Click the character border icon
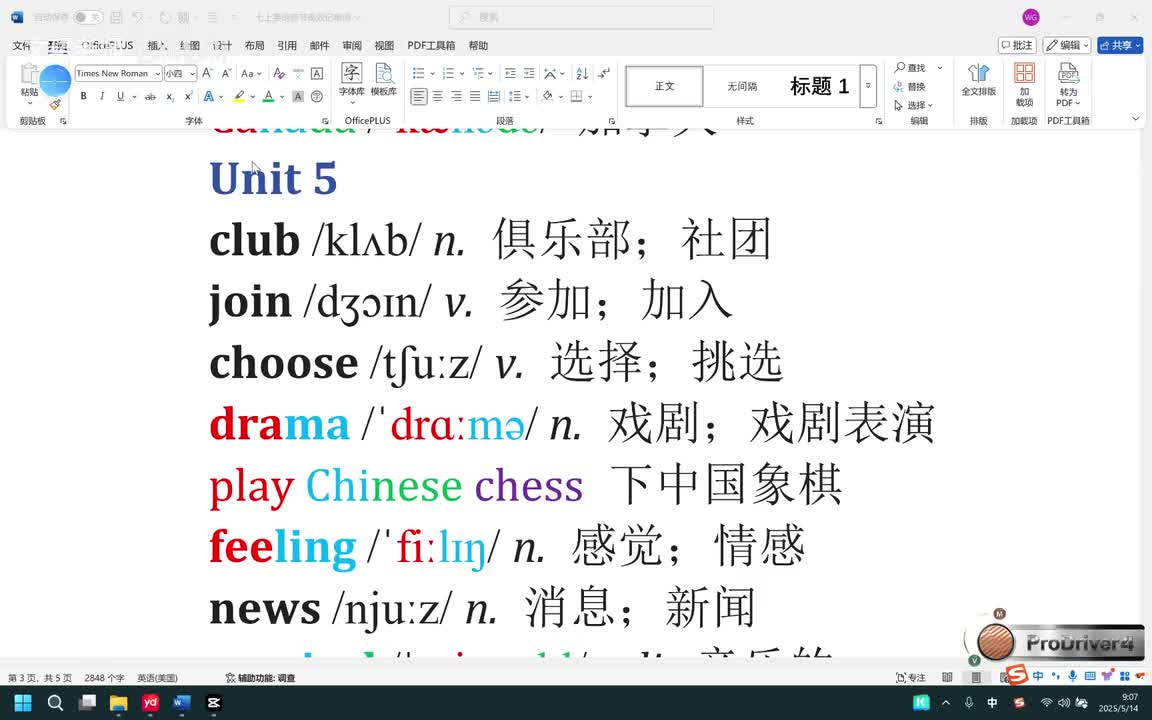1152x720 pixels. pos(317,73)
